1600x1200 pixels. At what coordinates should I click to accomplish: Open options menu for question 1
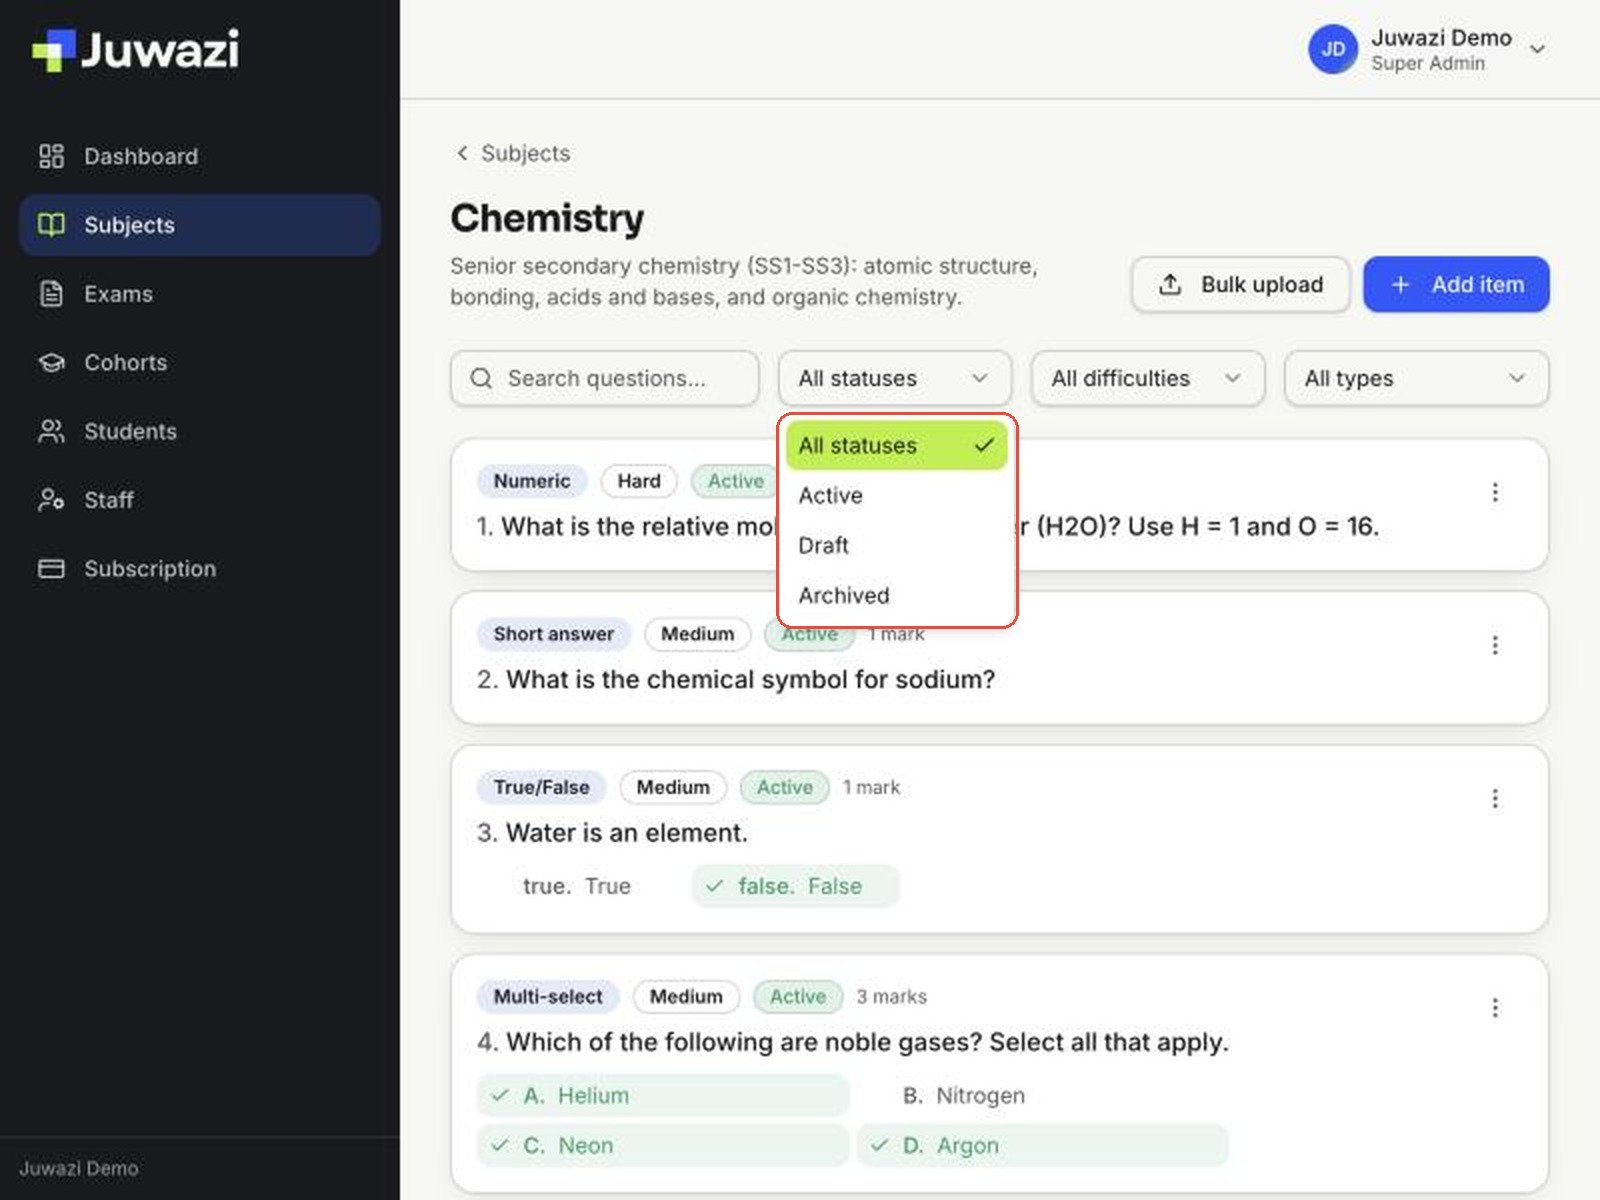click(1495, 492)
